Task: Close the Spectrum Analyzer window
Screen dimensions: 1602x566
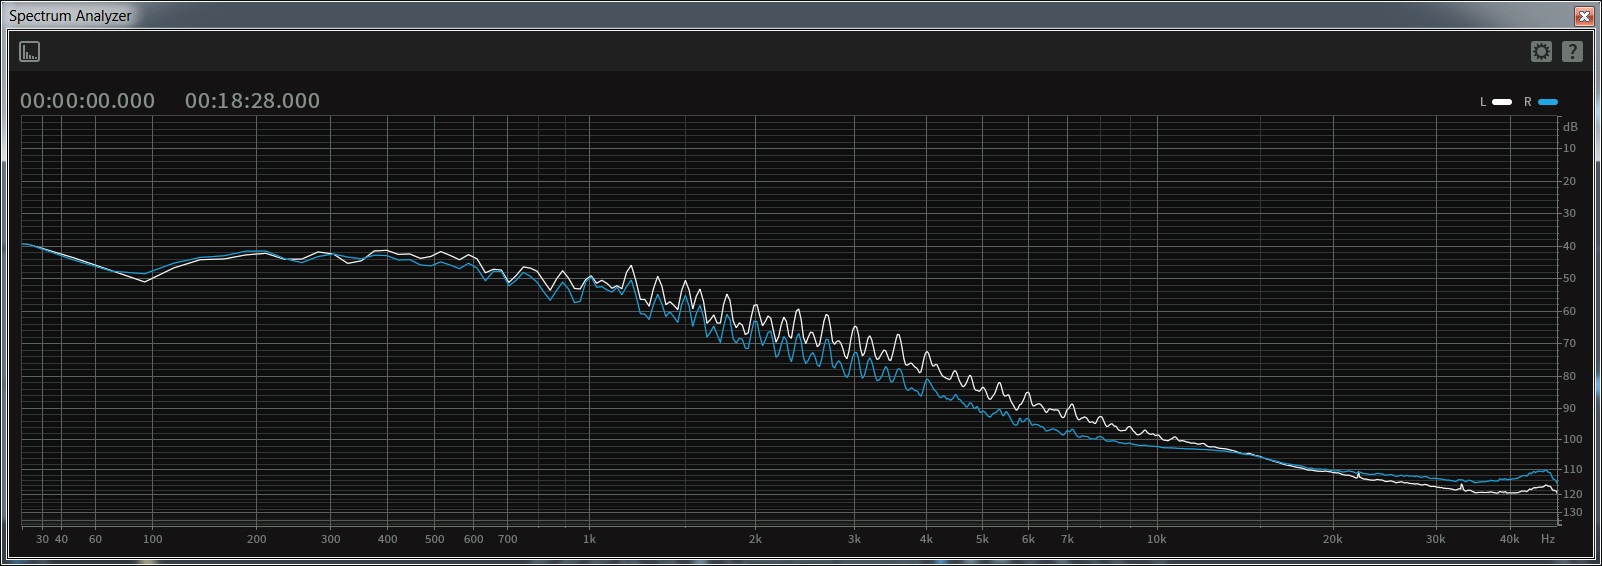Action: point(1584,16)
